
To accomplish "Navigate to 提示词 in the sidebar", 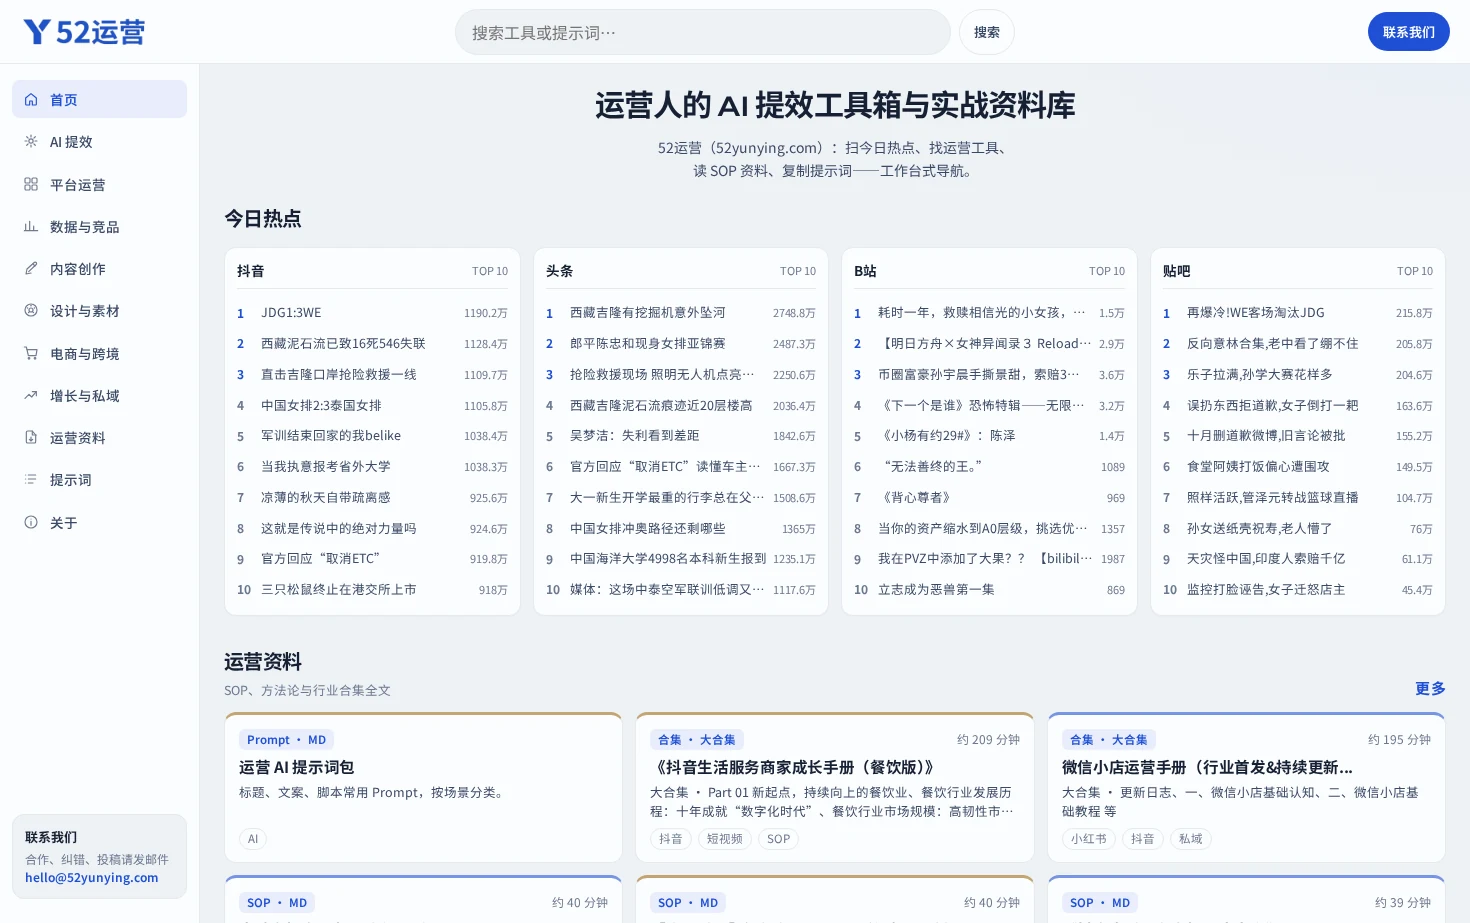I will [x=99, y=480].
